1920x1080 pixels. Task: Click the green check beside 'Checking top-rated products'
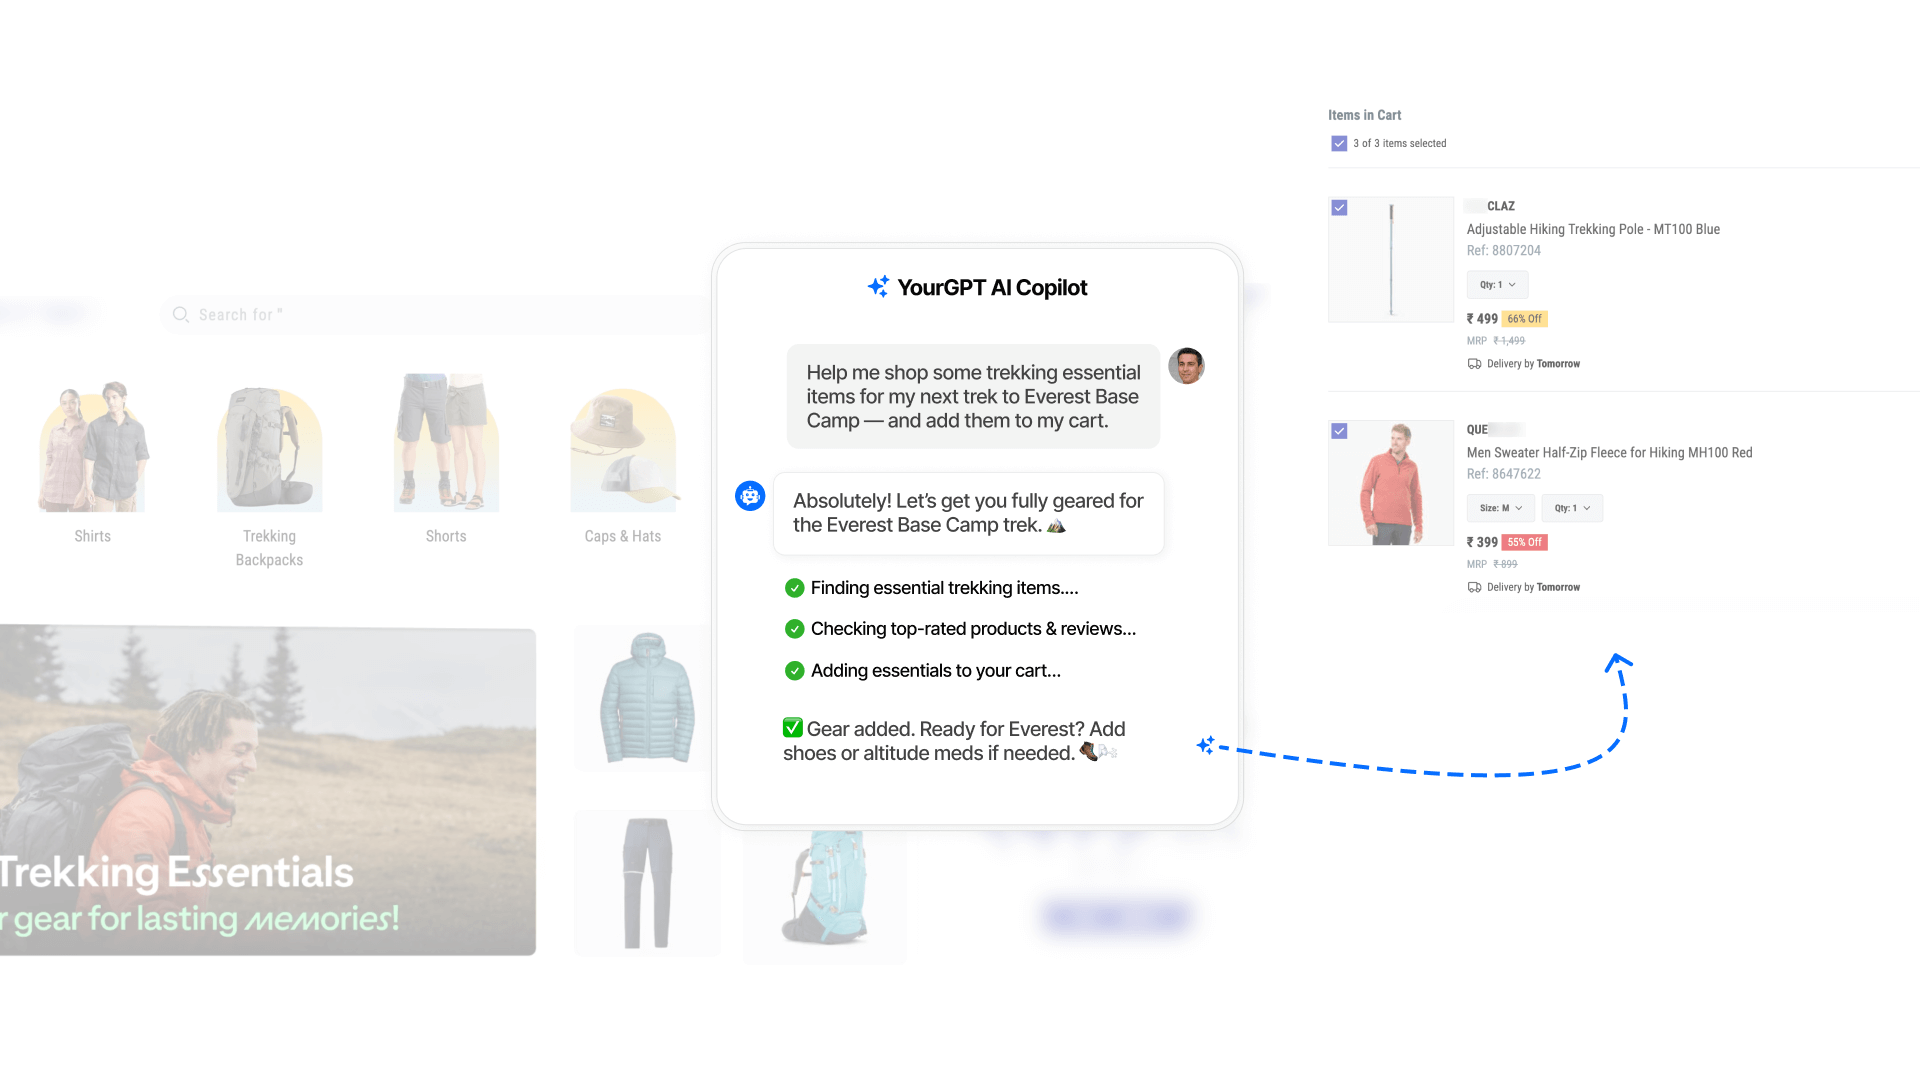(795, 629)
